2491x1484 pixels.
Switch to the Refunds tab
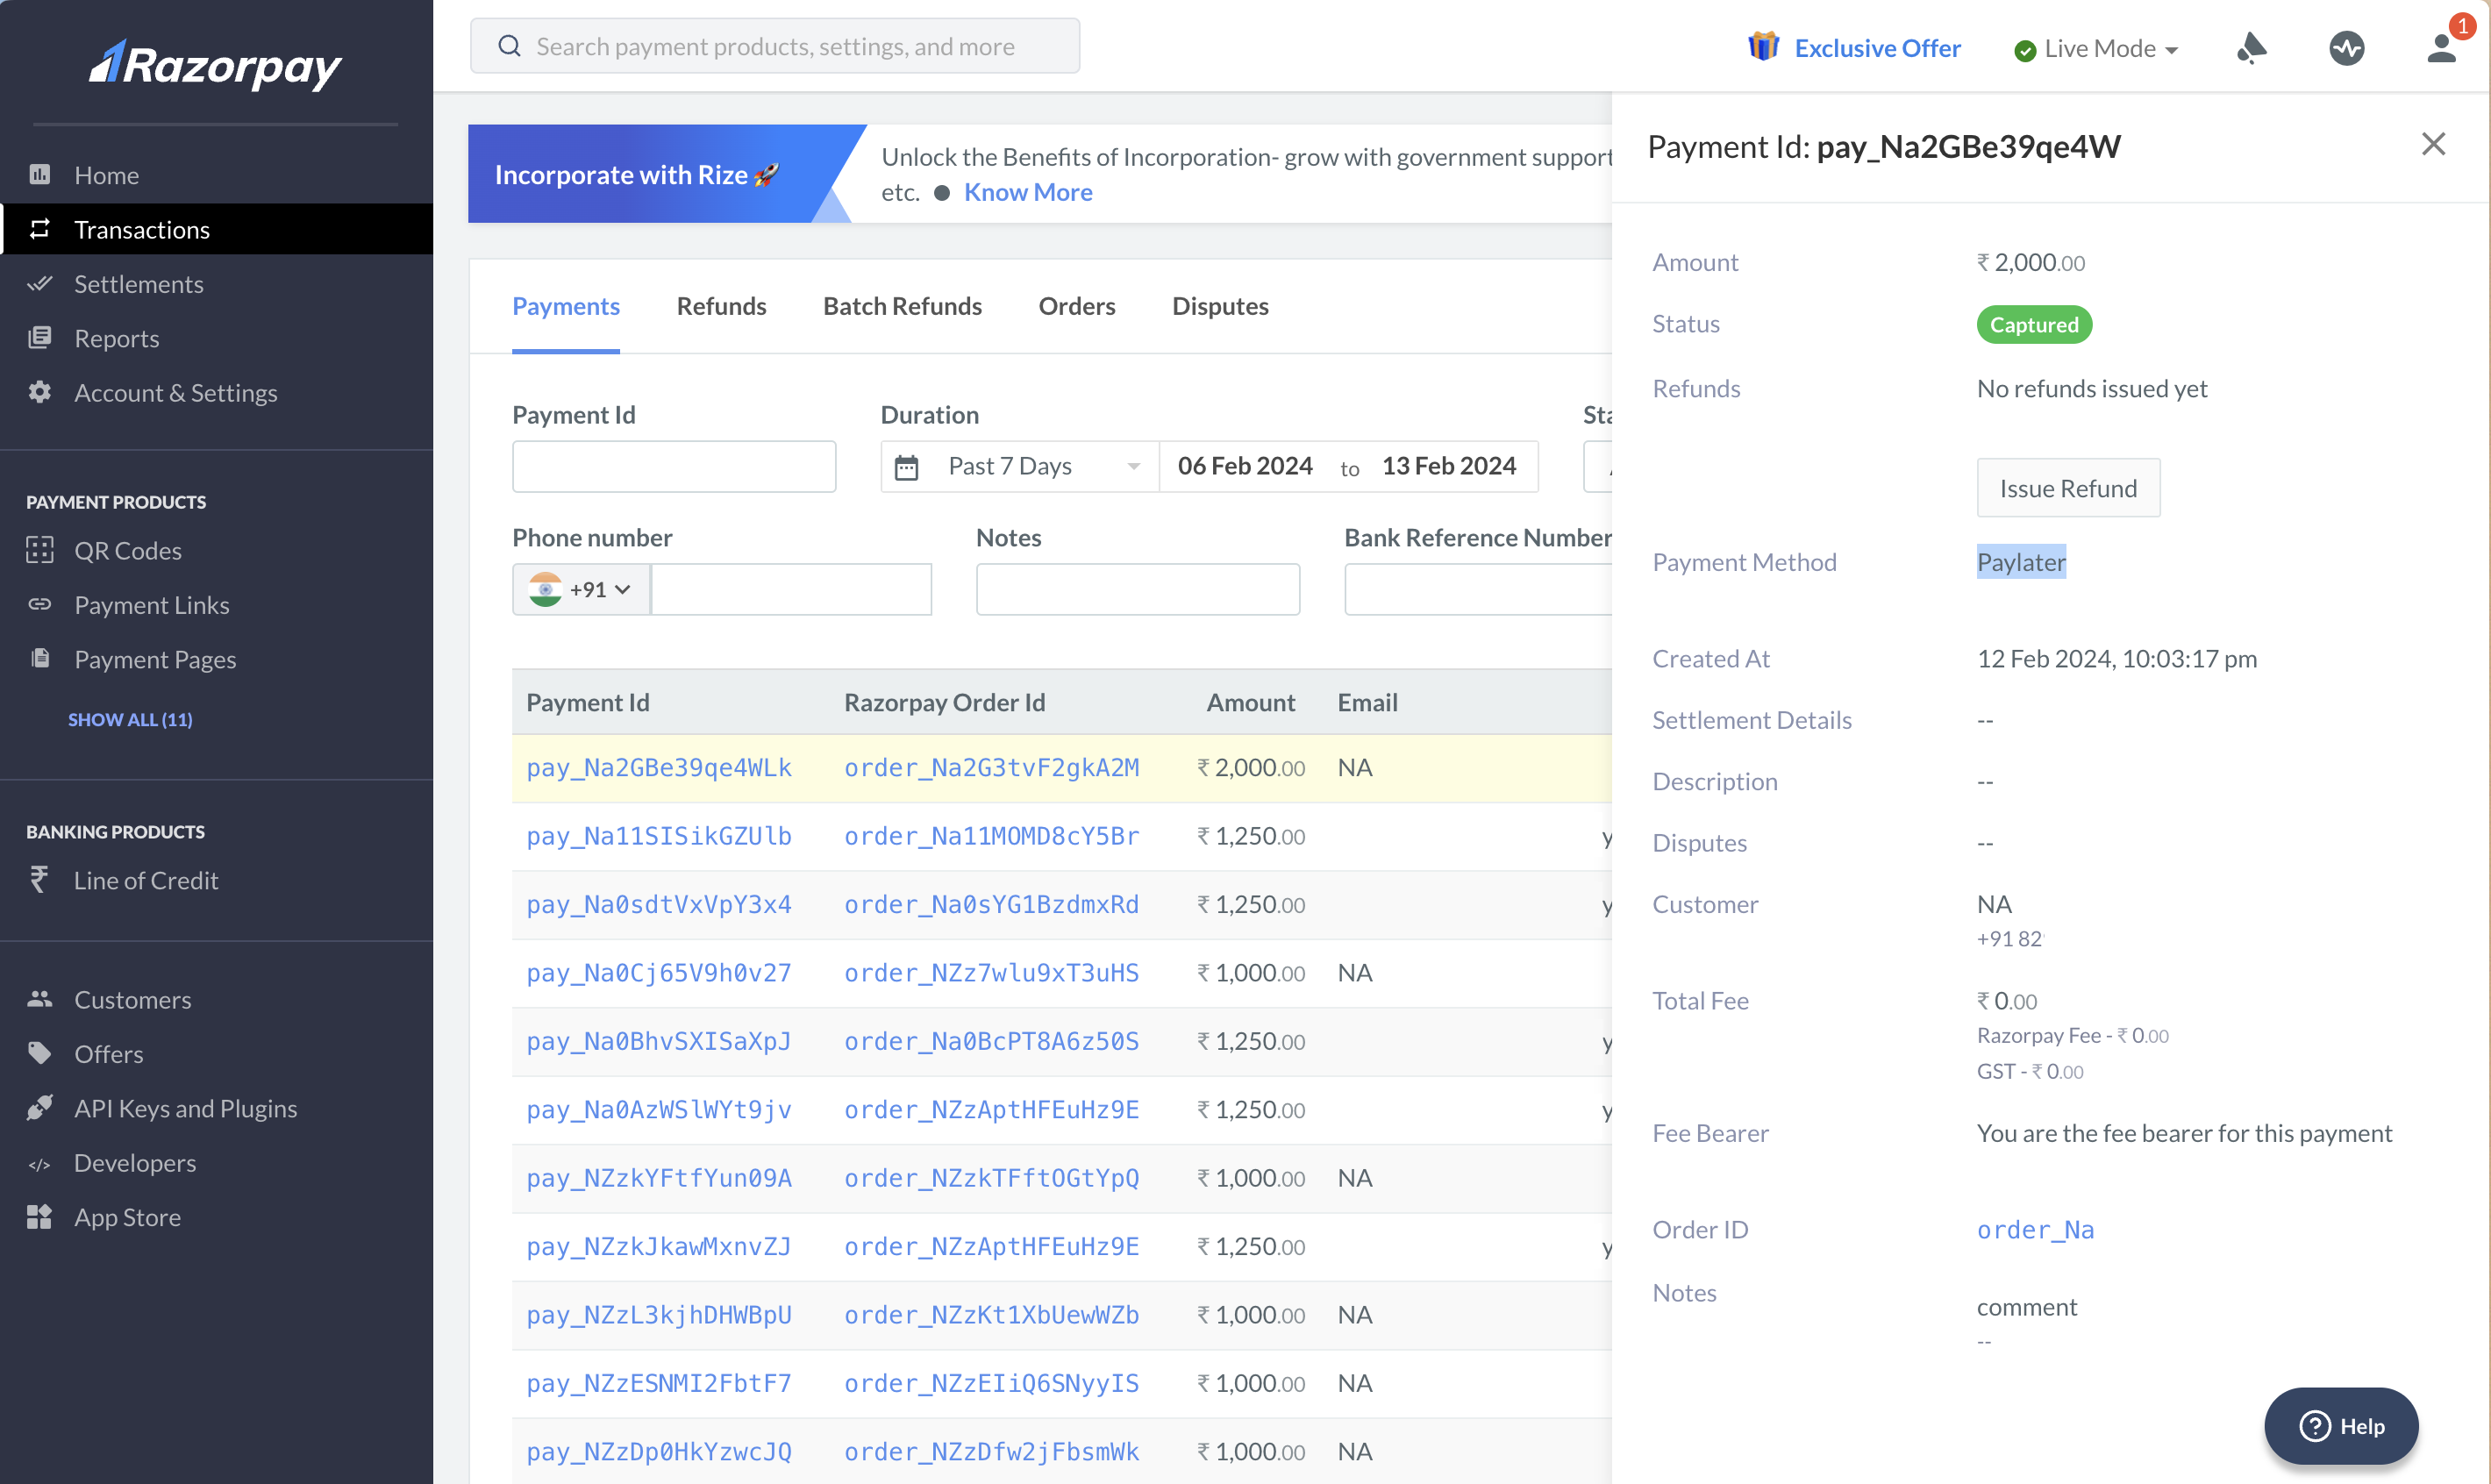[x=721, y=306]
